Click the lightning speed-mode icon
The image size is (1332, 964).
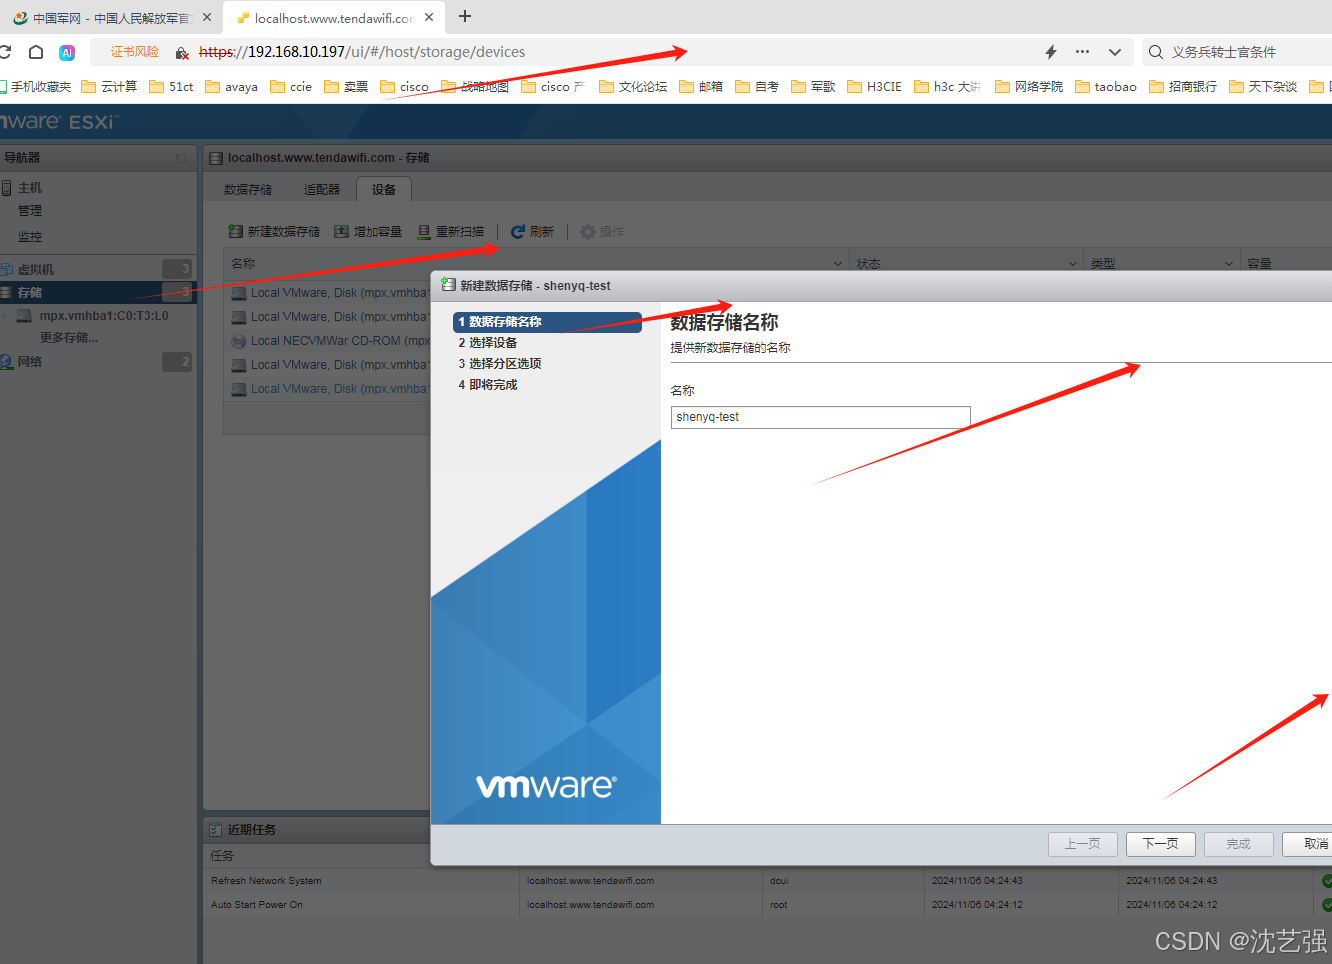tap(1051, 52)
